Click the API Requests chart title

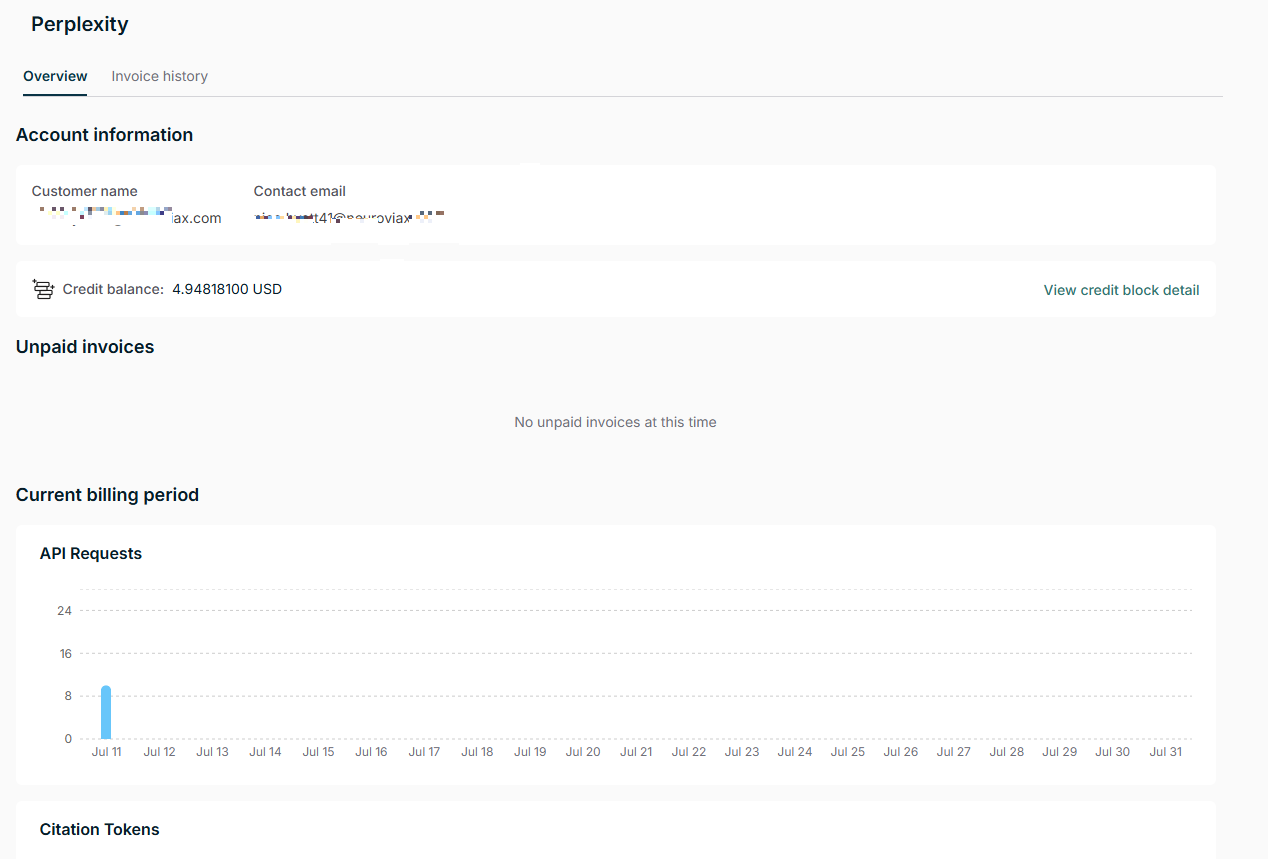(x=91, y=554)
